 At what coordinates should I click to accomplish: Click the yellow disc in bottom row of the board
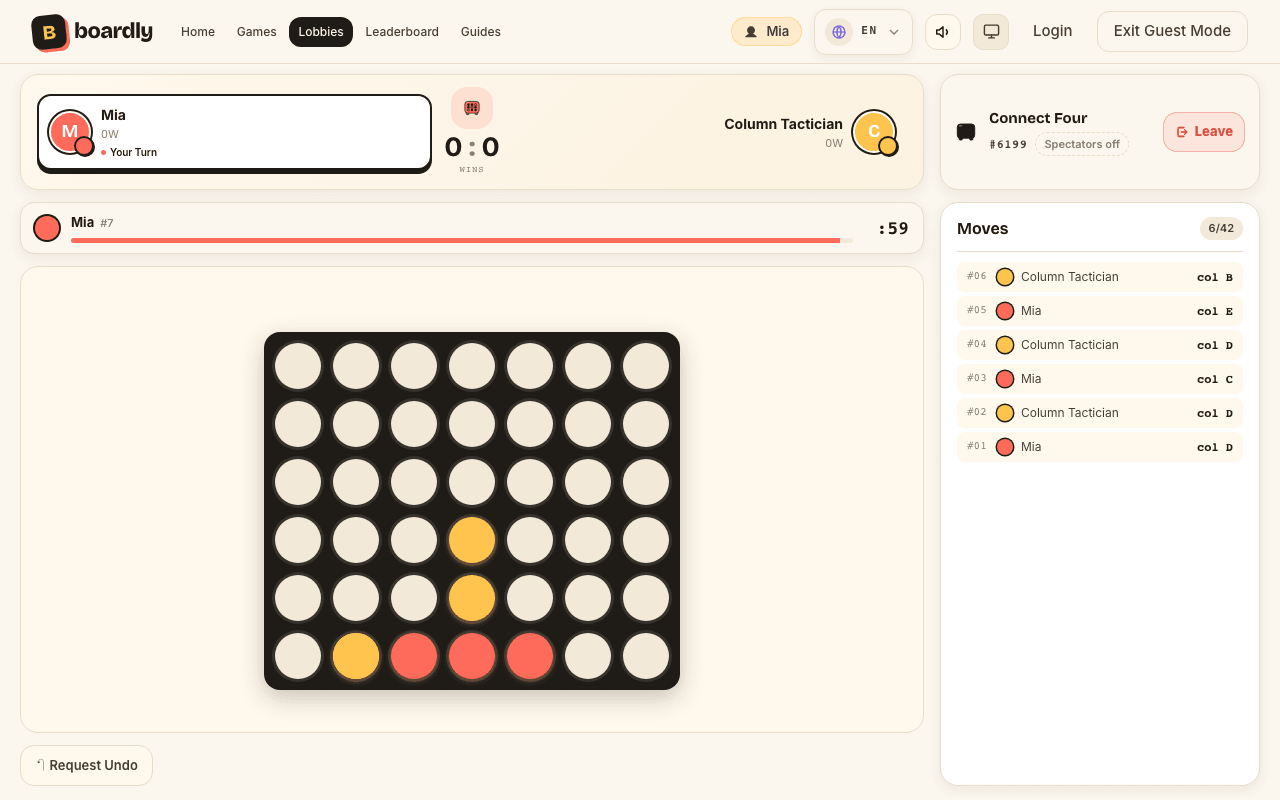pos(356,656)
